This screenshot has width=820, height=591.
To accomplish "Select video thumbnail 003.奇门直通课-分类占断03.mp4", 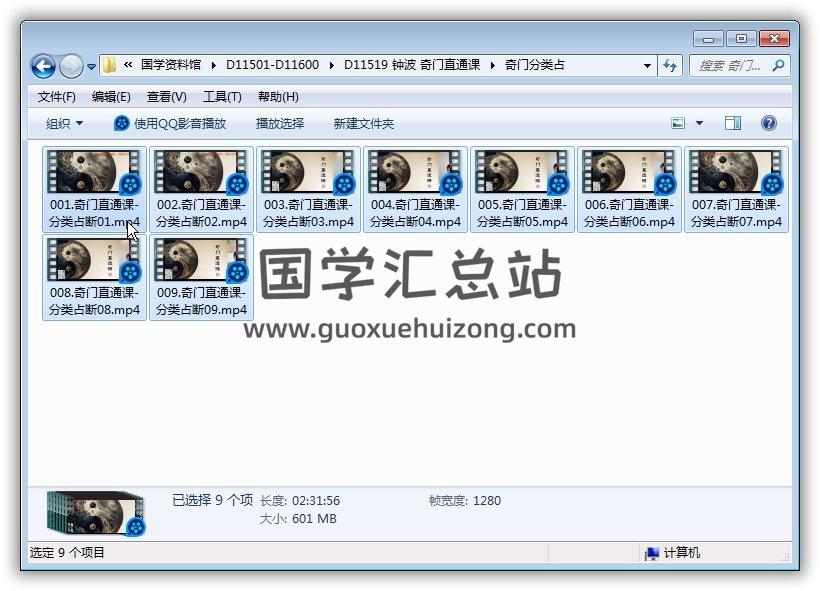I will (x=309, y=172).
